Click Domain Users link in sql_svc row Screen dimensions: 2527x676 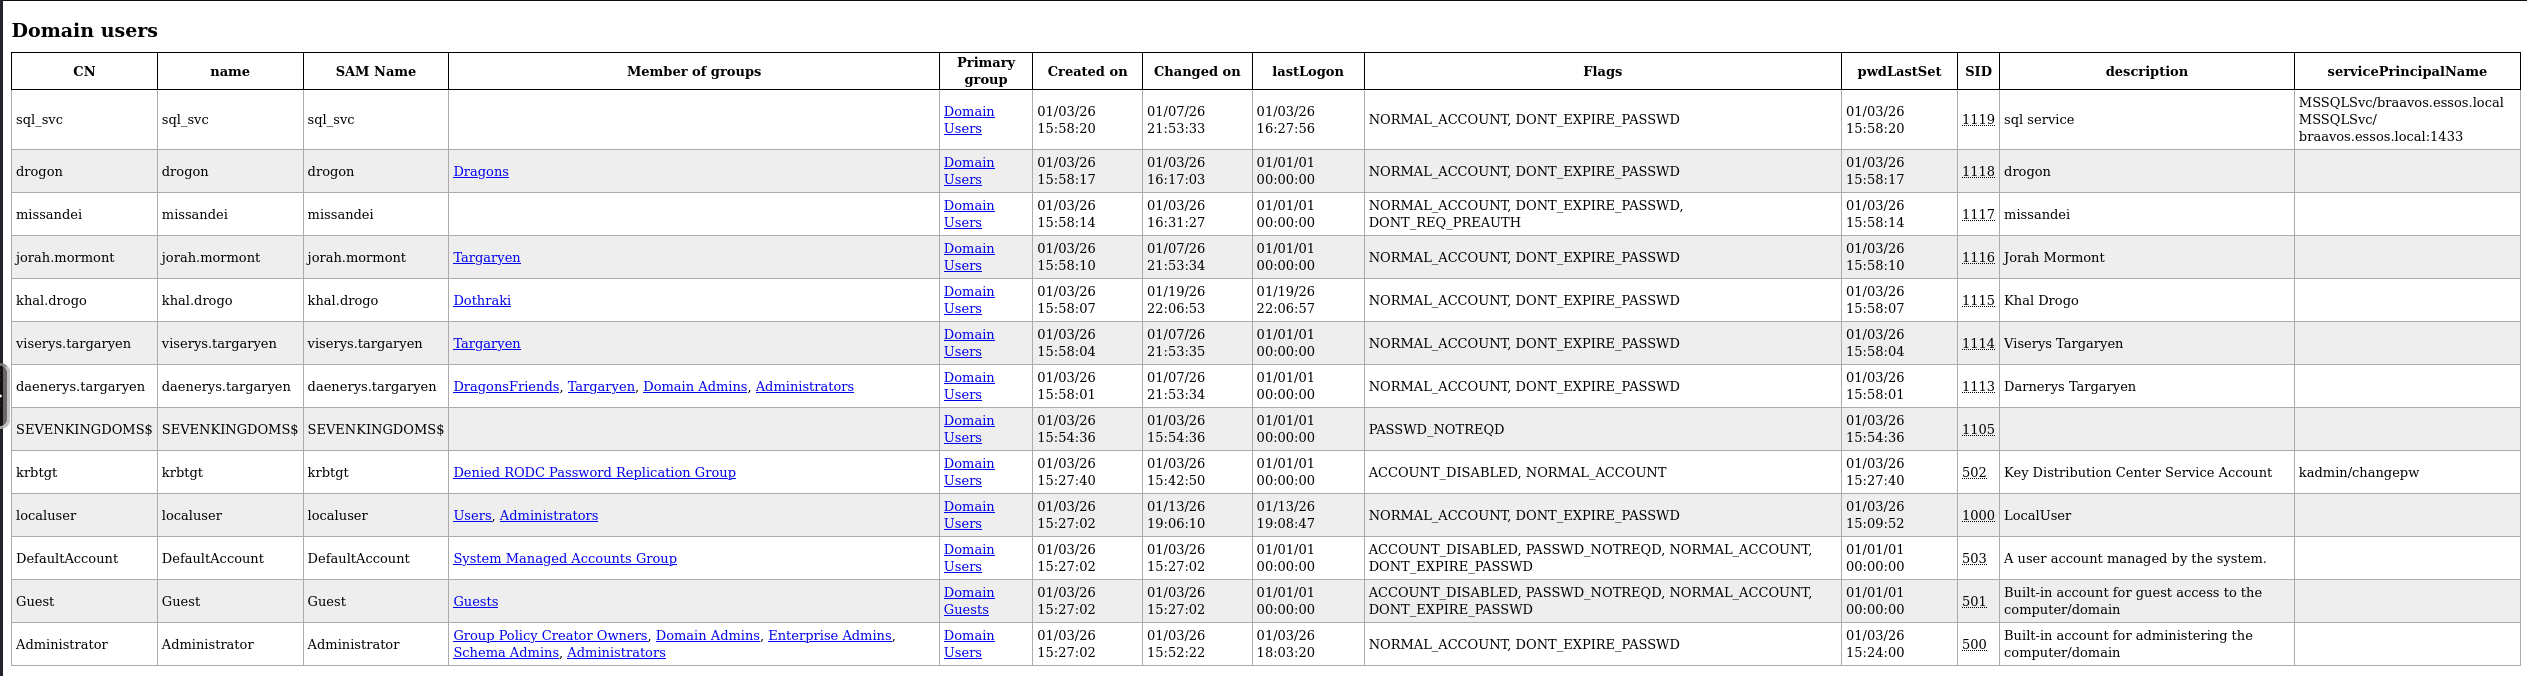968,120
